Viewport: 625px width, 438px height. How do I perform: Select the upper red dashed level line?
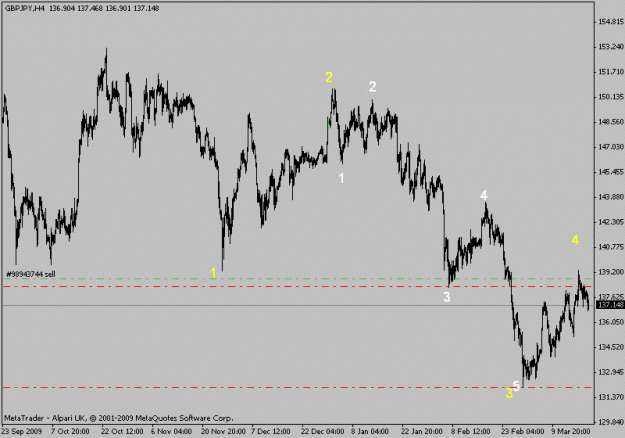(297, 287)
